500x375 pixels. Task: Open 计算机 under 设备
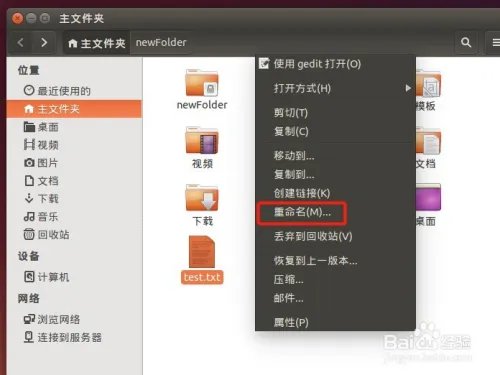click(x=47, y=277)
